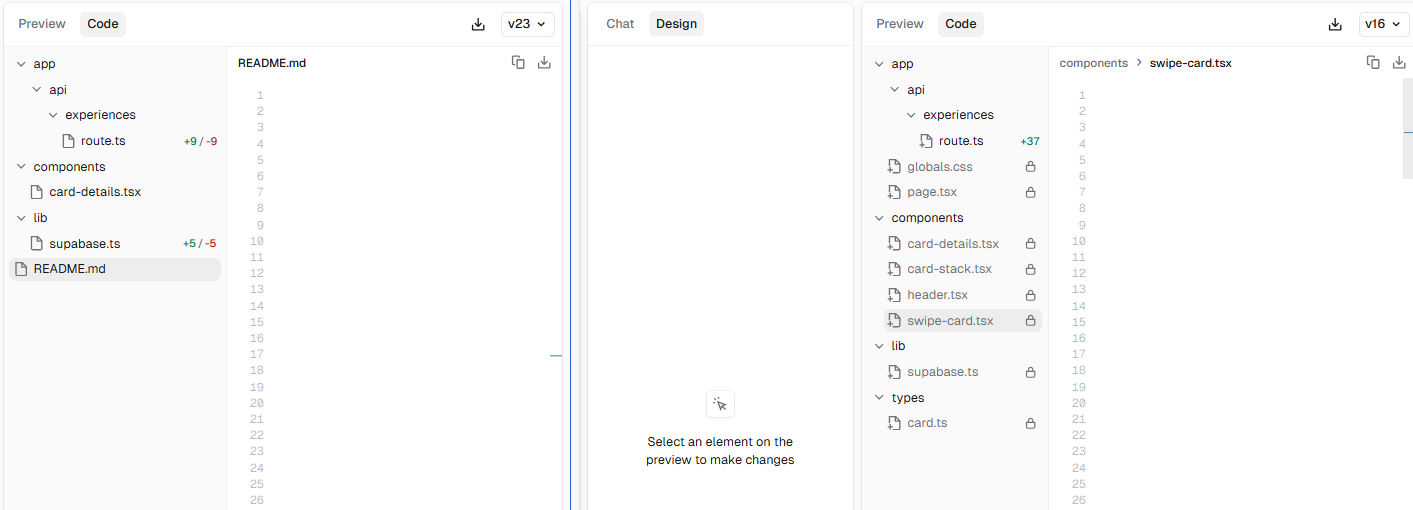Image resolution: width=1413 pixels, height=510 pixels.
Task: Collapse the types folder in right tree
Action: [879, 398]
